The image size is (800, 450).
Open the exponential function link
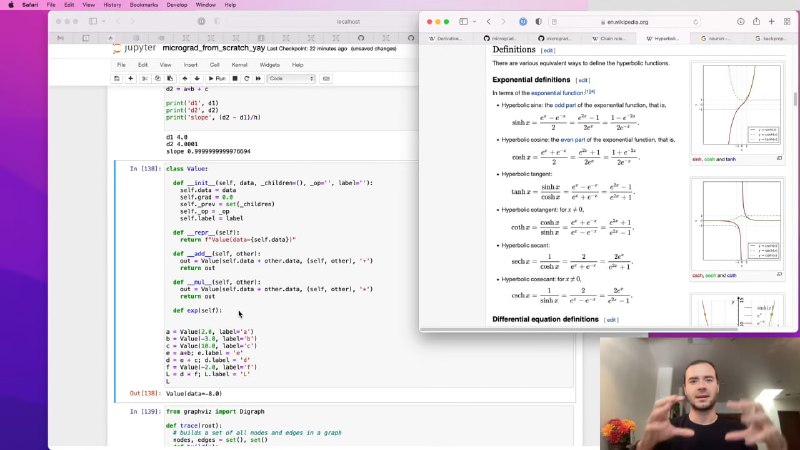click(557, 93)
